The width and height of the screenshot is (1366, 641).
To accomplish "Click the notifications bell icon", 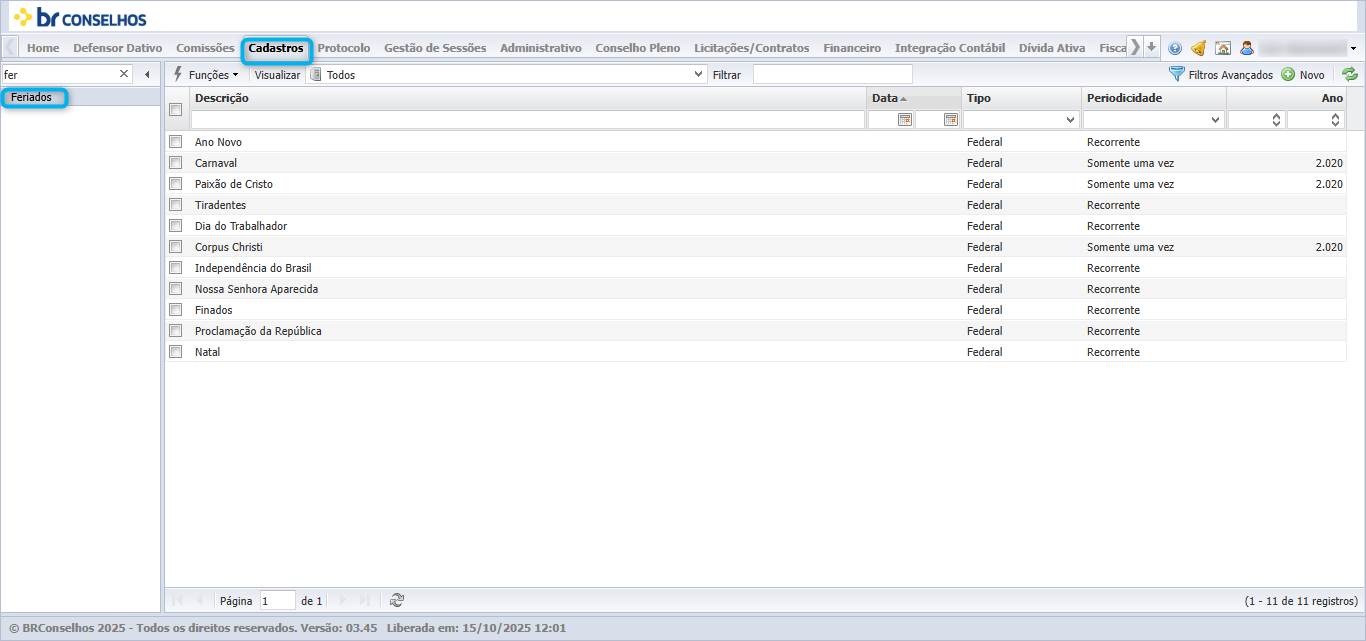I will pyautogui.click(x=1198, y=48).
